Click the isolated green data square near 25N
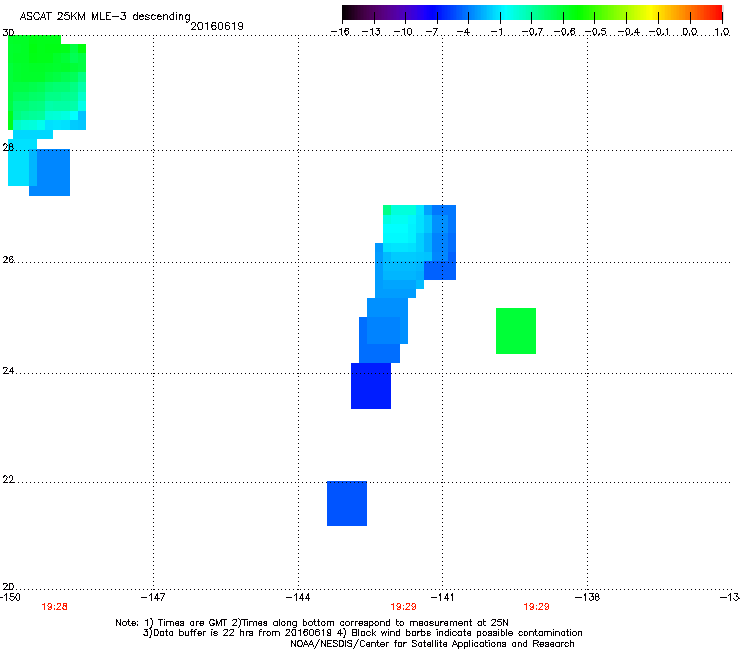This screenshot has height=650, width=740. (x=516, y=331)
